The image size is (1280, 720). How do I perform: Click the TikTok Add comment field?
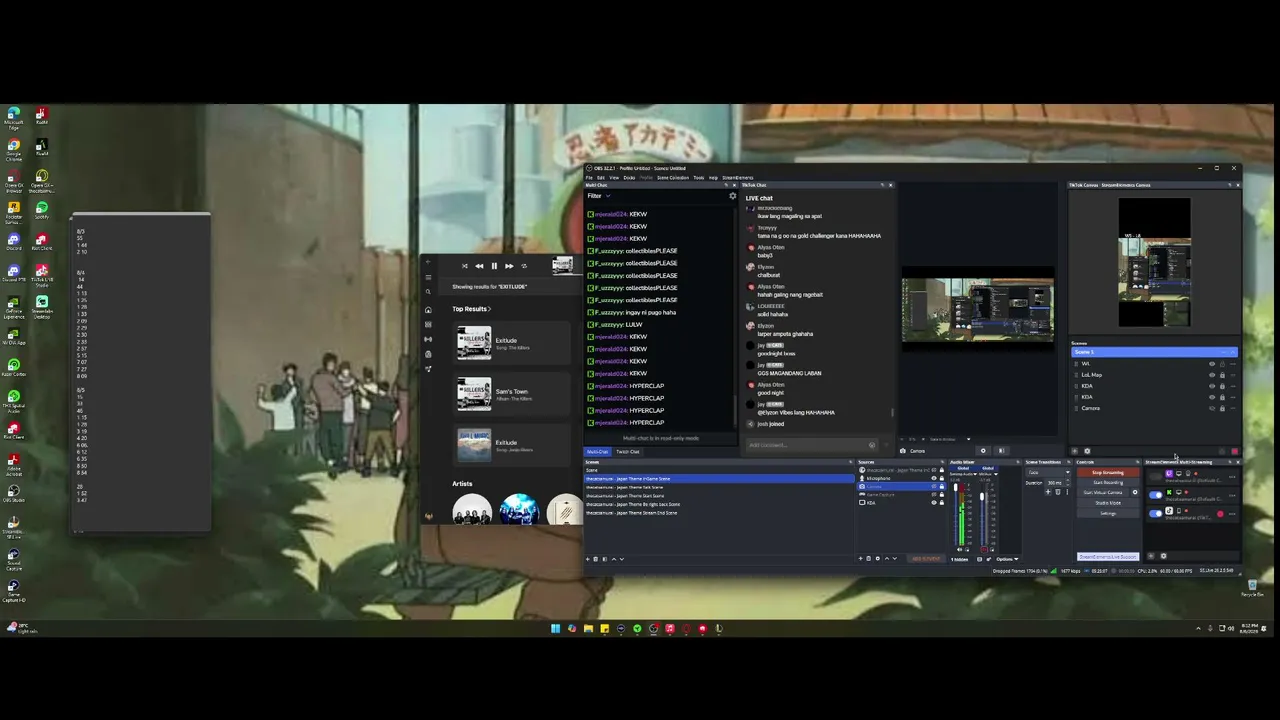pyautogui.click(x=812, y=445)
